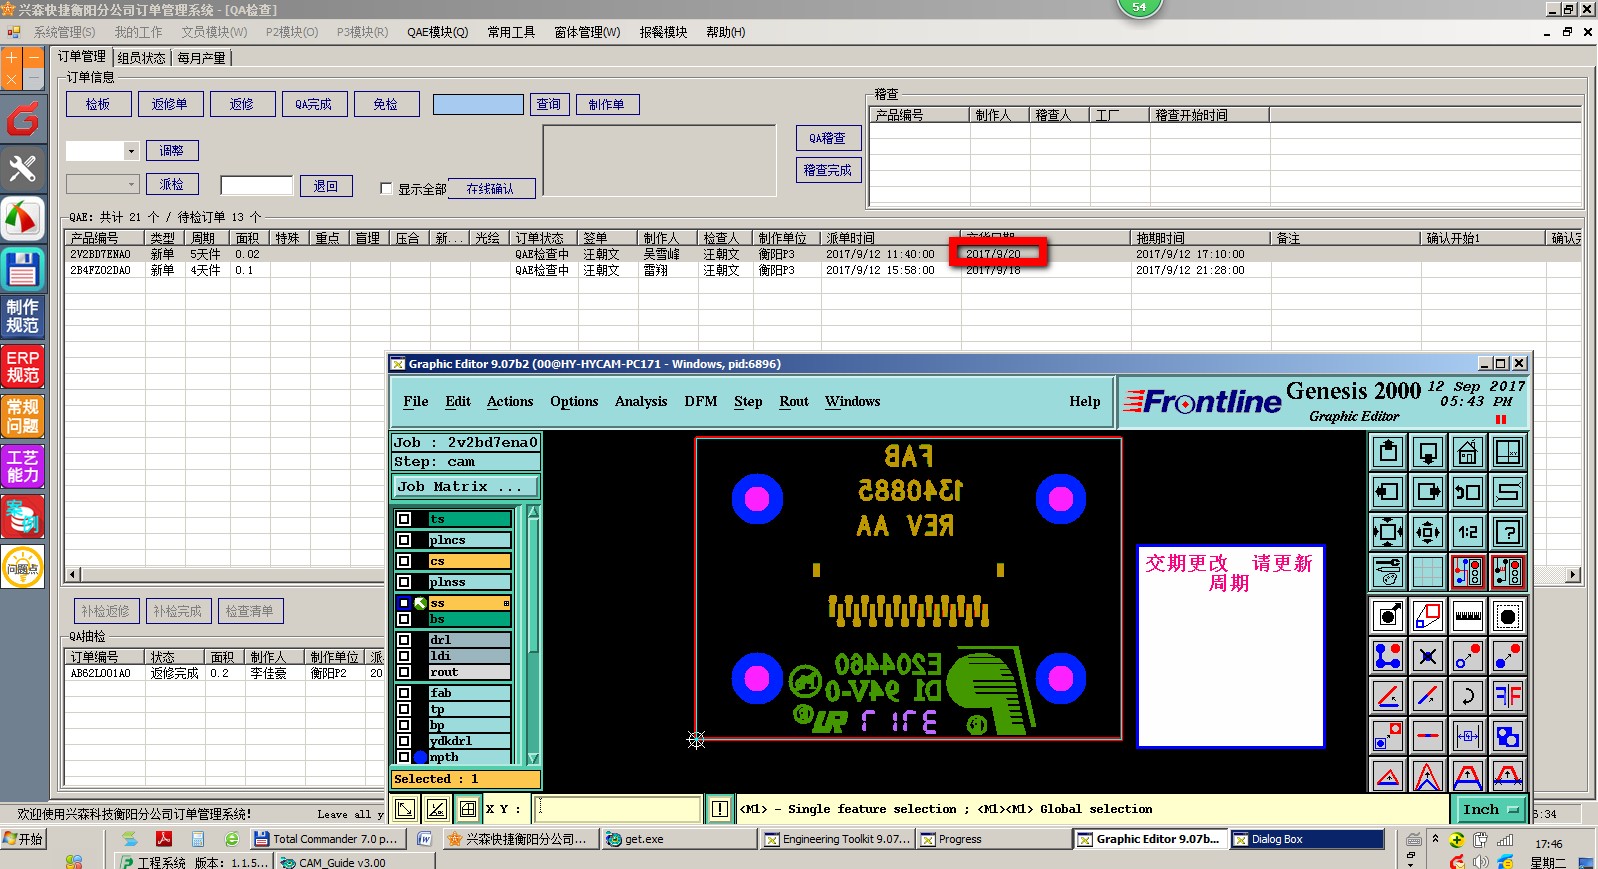Enable the 显示全部 checkbox
1598x869 pixels.
pos(386,188)
